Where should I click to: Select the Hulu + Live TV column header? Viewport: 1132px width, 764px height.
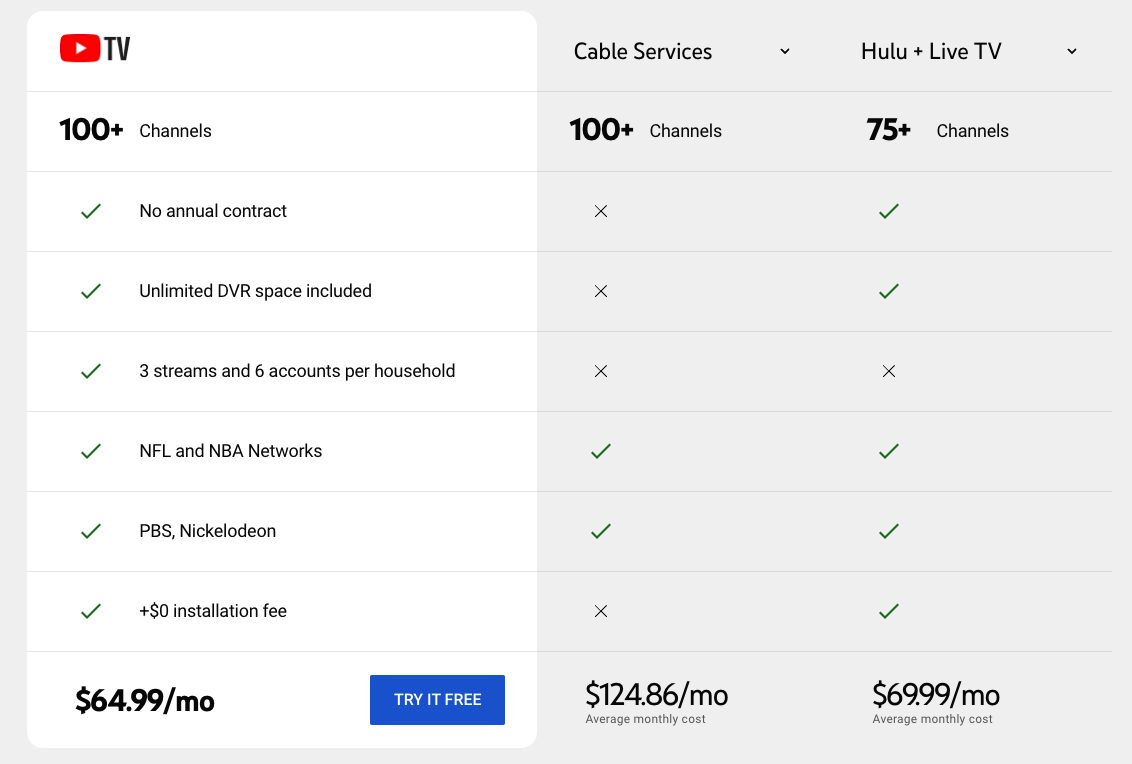[931, 52]
